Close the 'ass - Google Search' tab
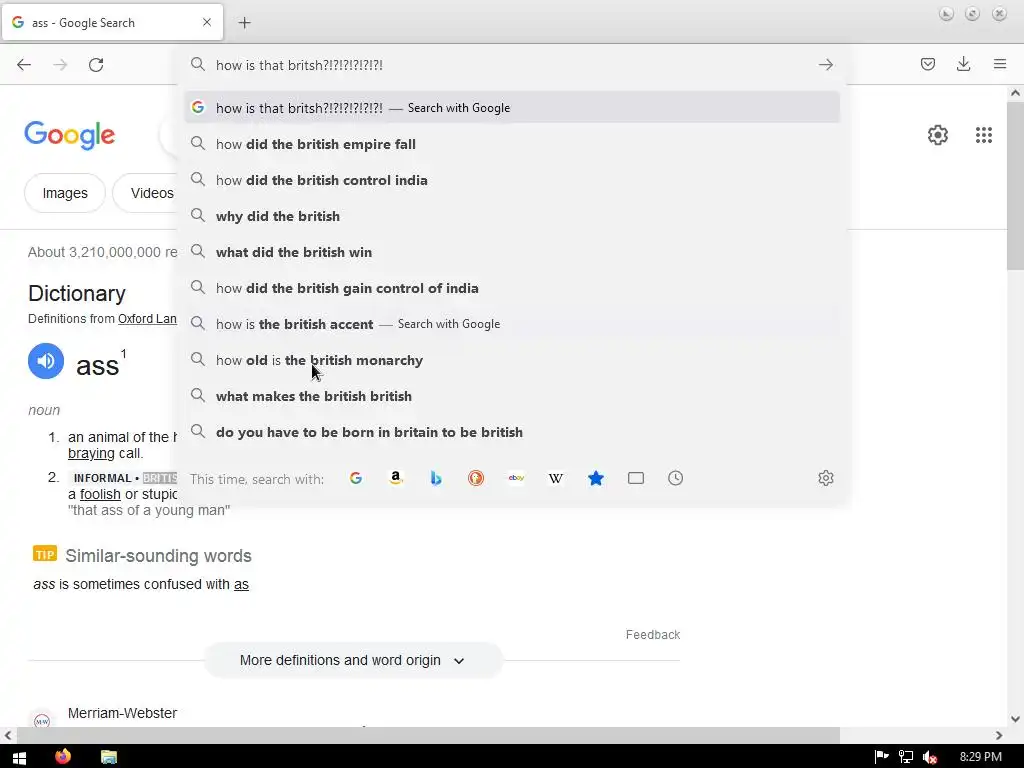The height and width of the screenshot is (768, 1024). (x=207, y=22)
